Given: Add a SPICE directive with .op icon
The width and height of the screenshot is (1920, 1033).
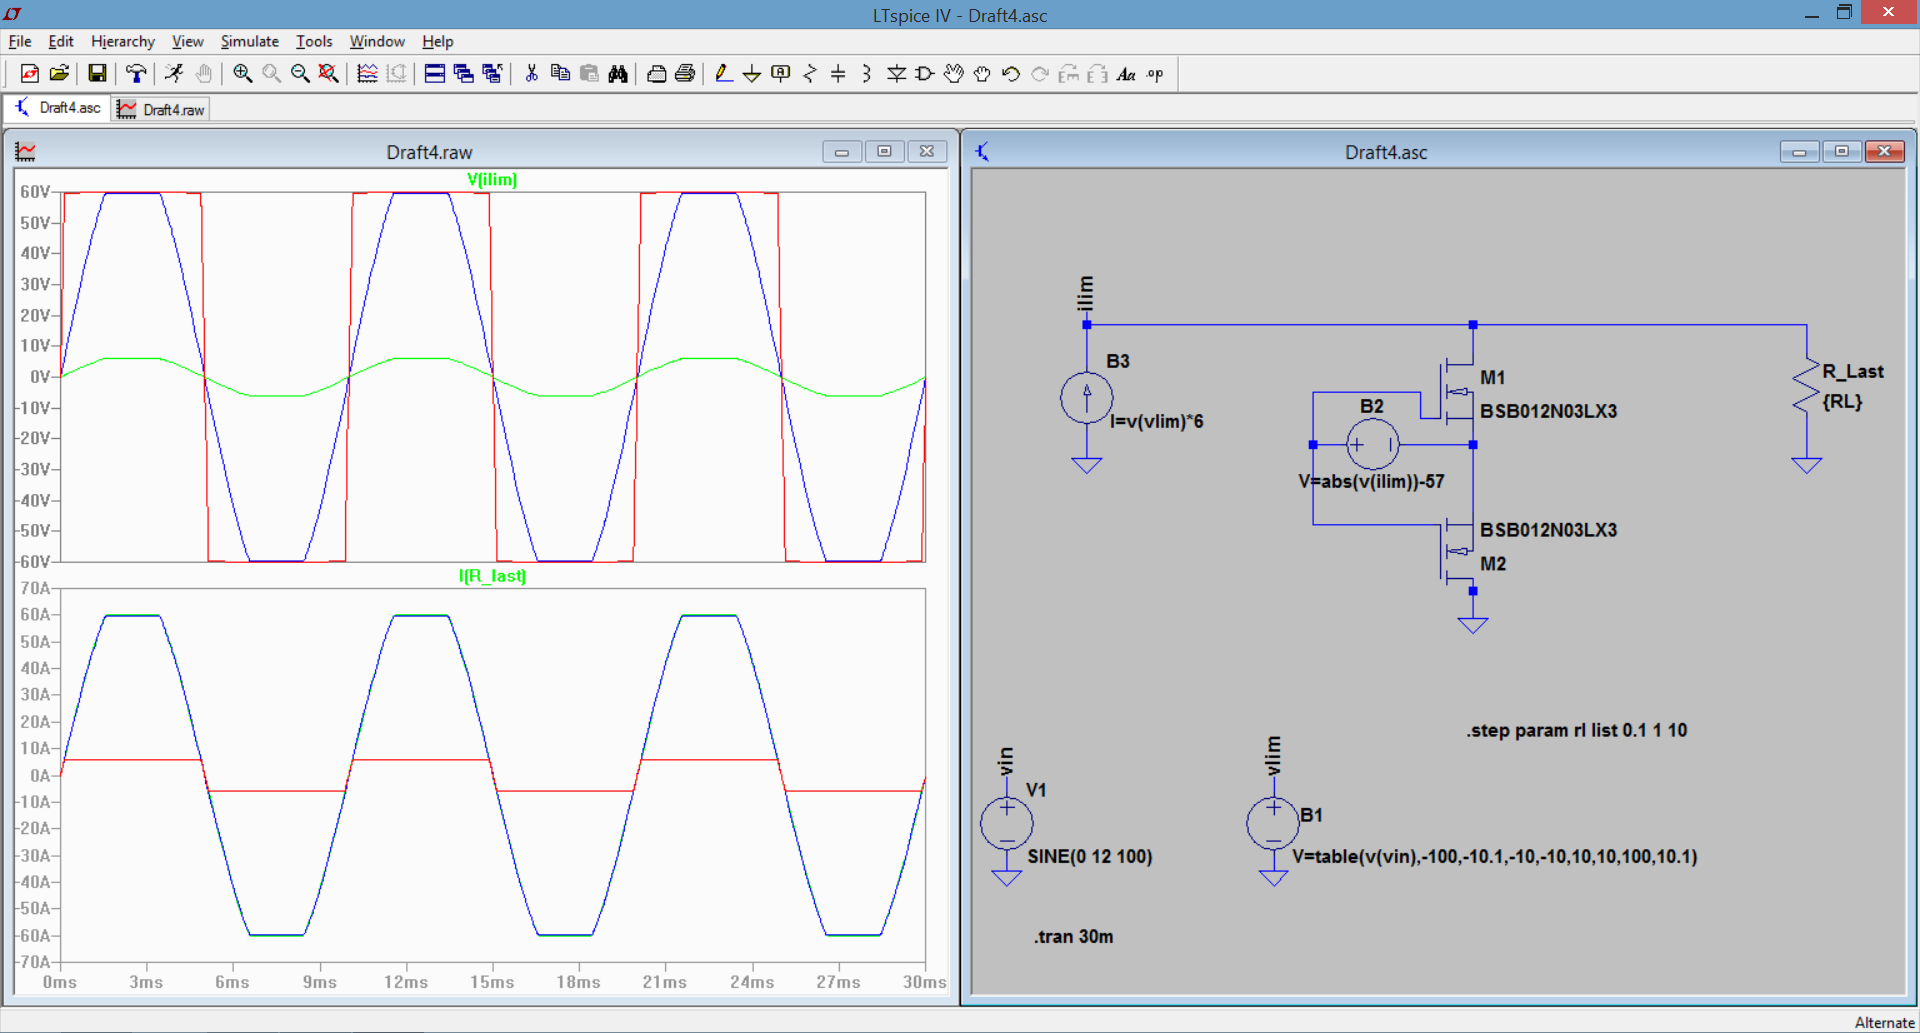Looking at the screenshot, I should [x=1155, y=73].
